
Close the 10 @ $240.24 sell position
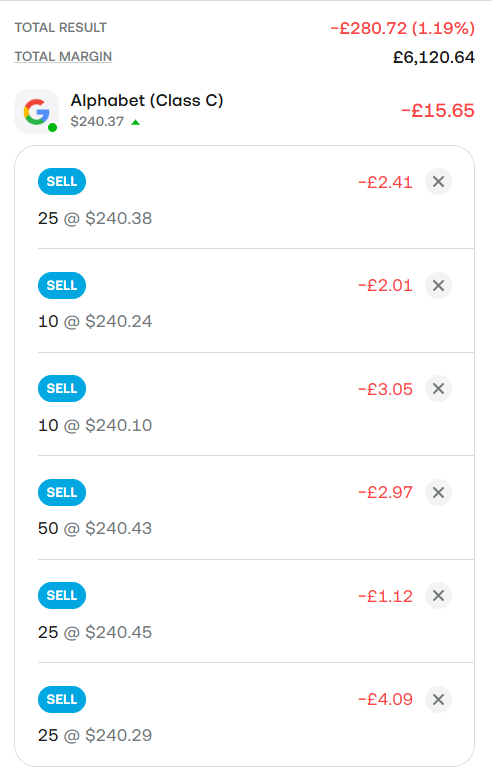point(438,286)
